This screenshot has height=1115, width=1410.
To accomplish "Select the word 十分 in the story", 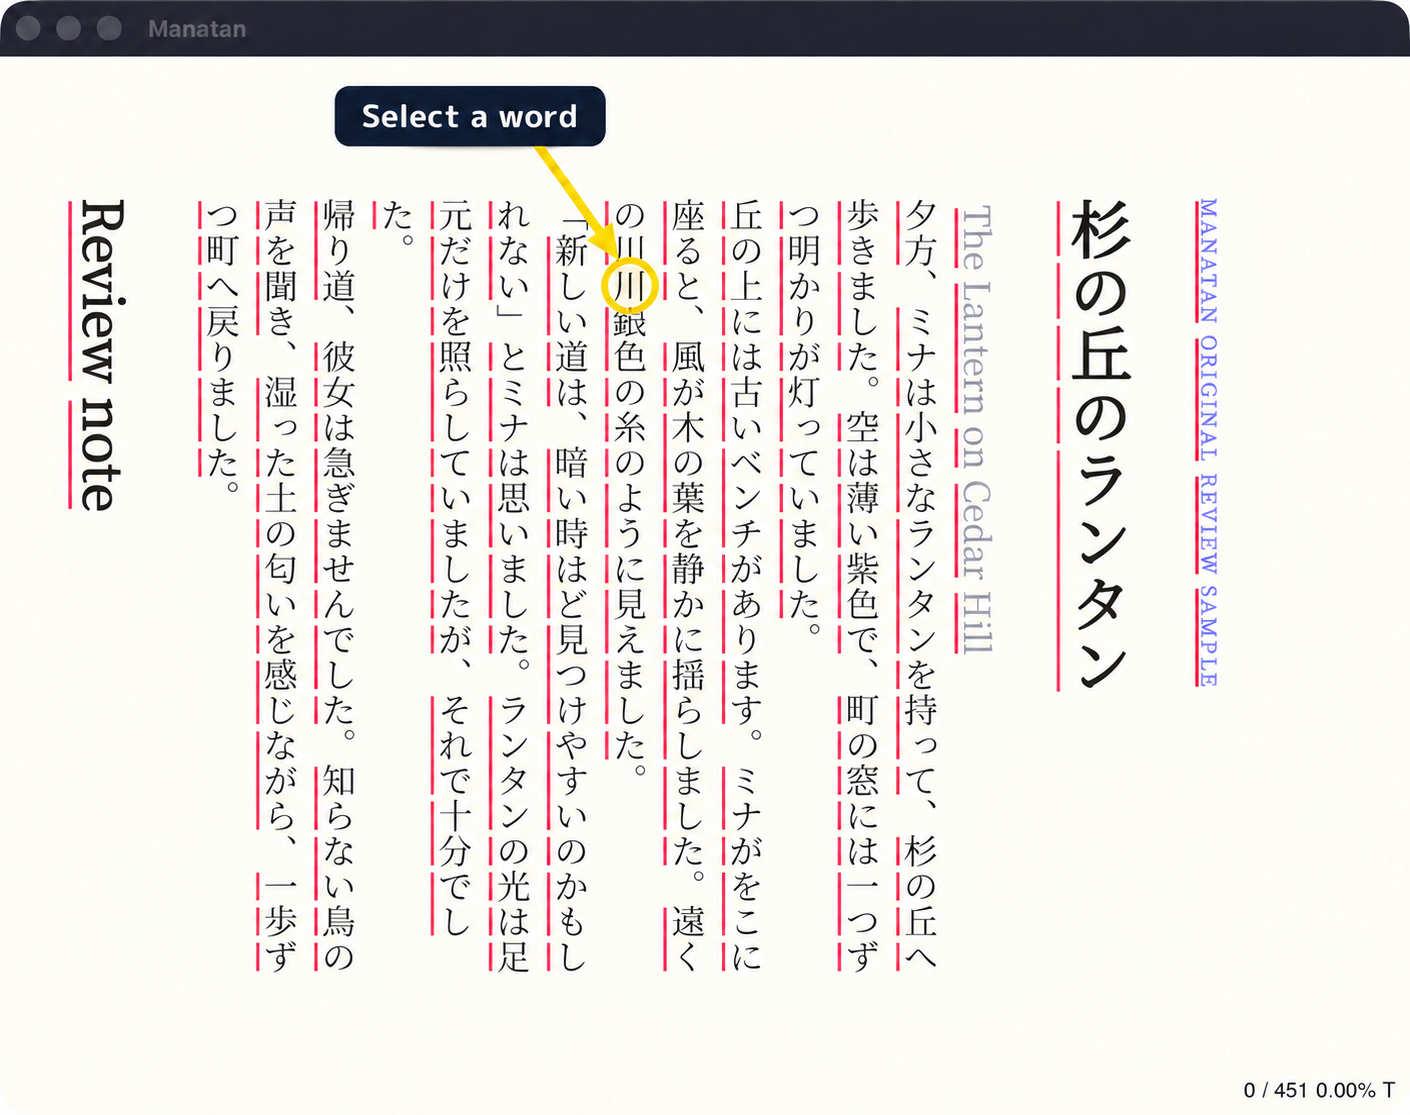I will click(455, 833).
